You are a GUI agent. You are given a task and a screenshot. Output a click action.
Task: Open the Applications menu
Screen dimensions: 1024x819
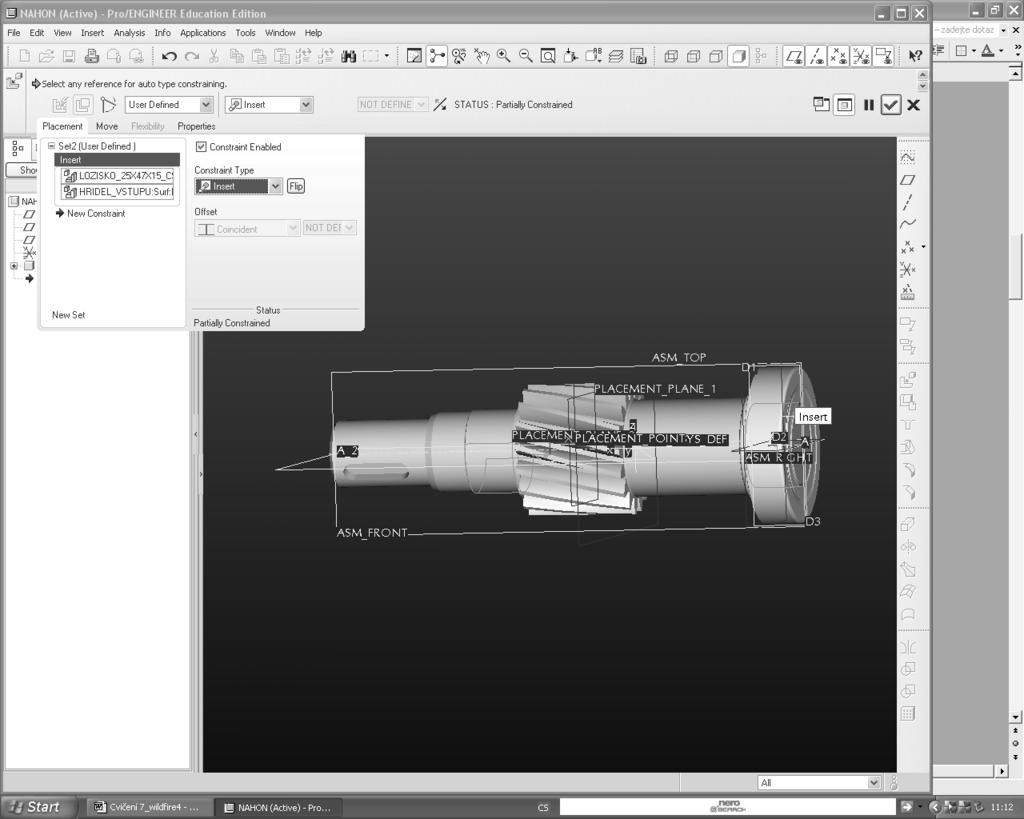tap(202, 33)
